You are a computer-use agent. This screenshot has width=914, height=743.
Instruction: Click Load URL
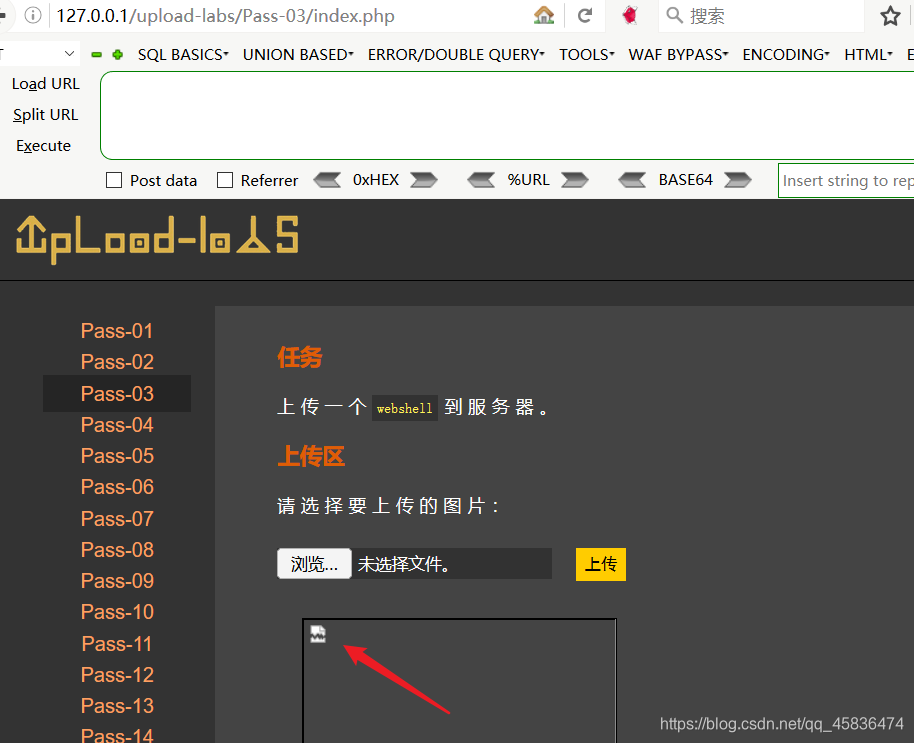45,84
